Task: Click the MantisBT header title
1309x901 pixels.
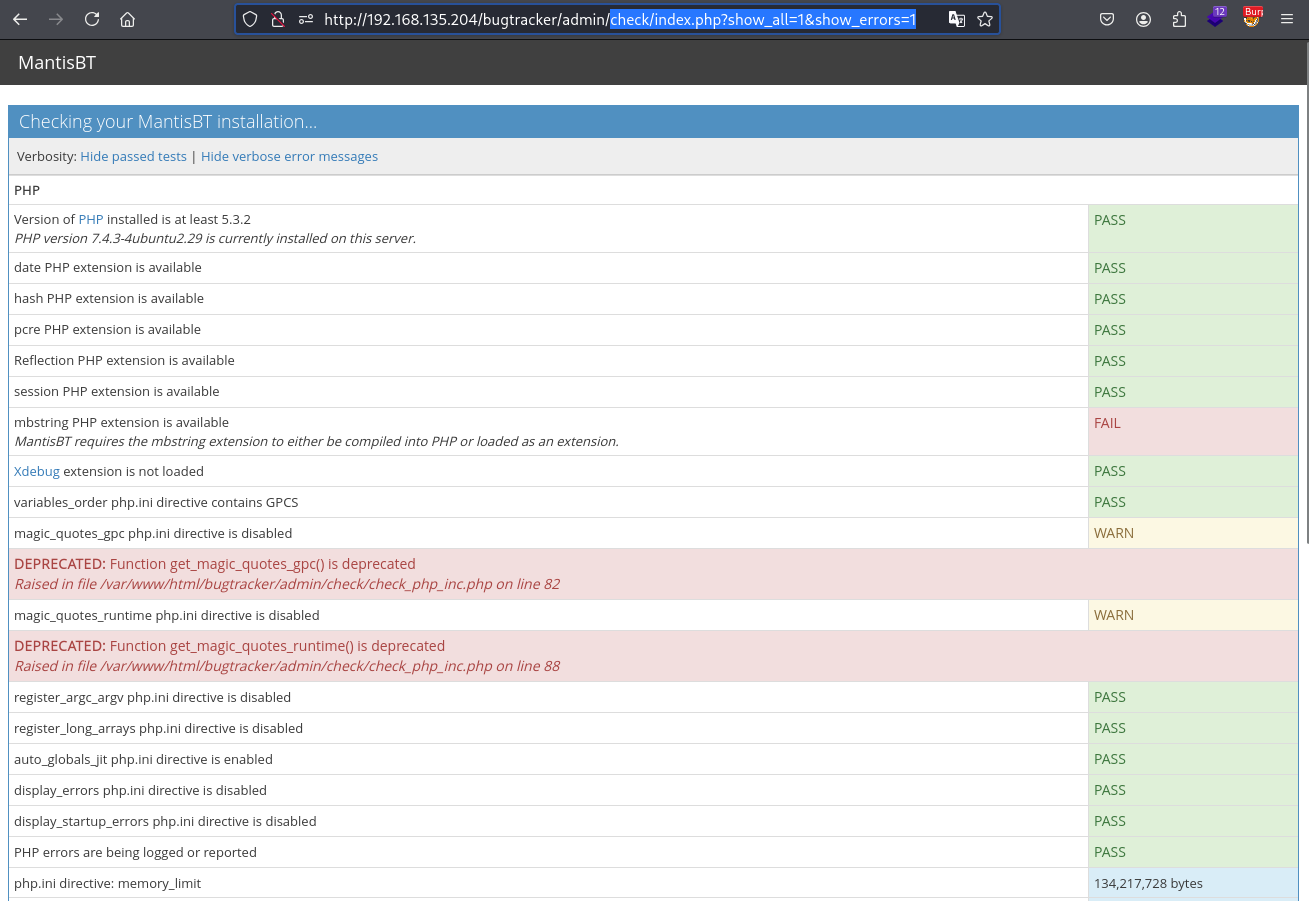Action: (57, 63)
